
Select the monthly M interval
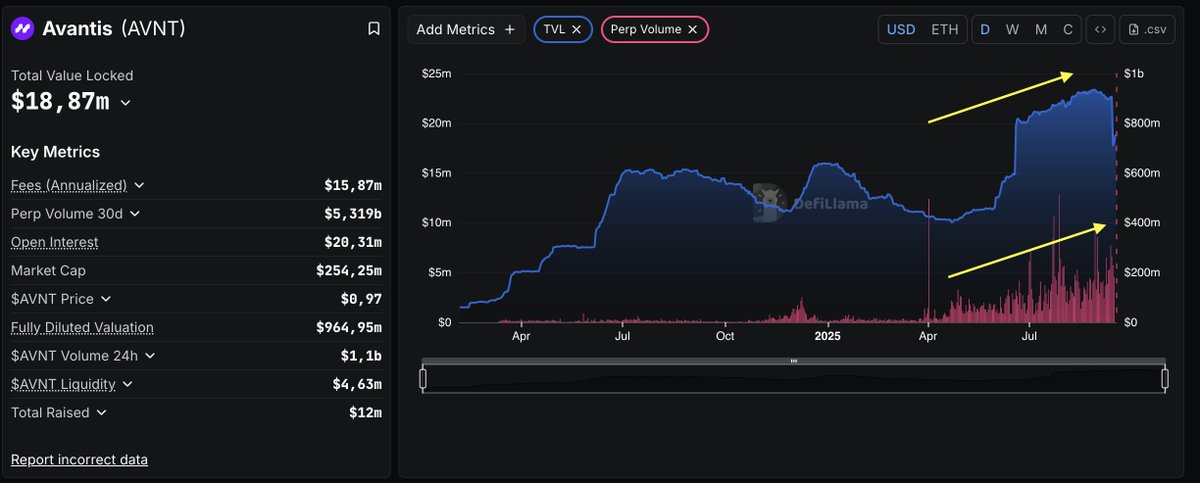1041,29
